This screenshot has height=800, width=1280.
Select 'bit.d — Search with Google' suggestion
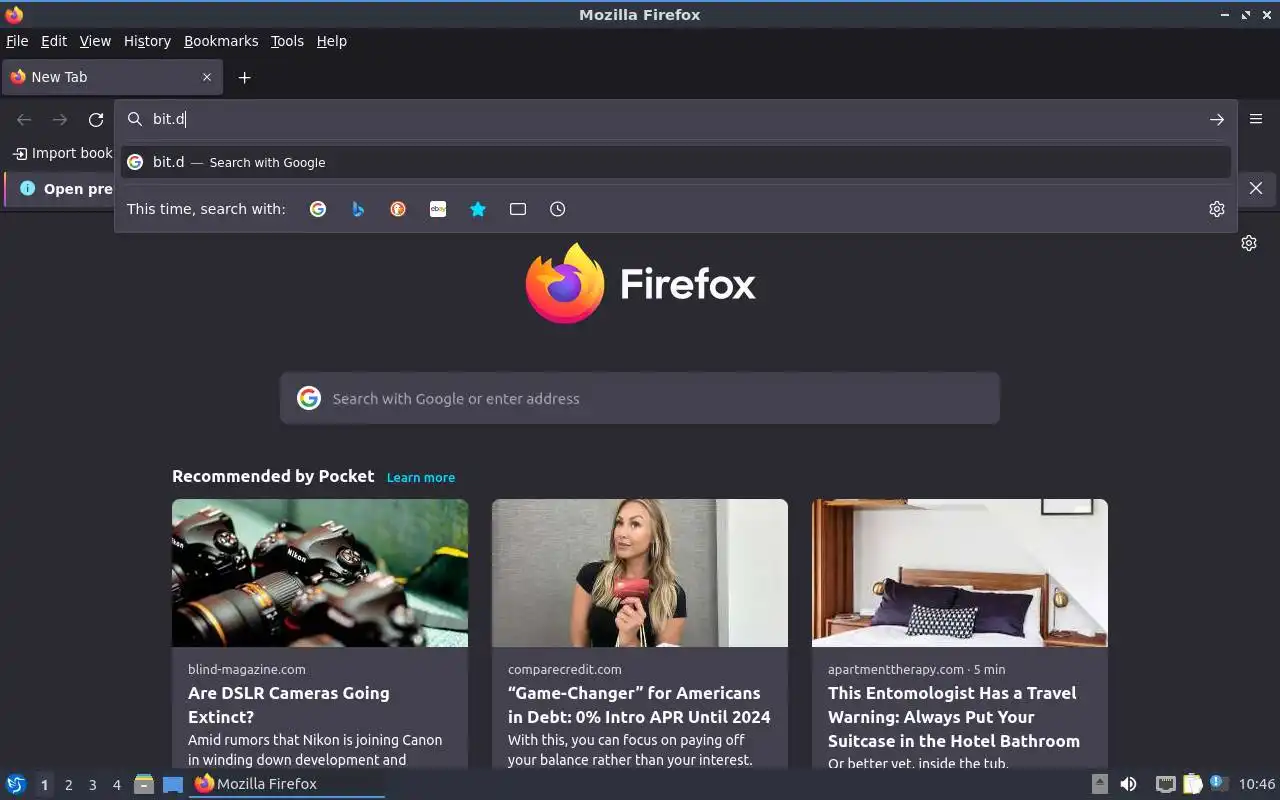(x=675, y=162)
